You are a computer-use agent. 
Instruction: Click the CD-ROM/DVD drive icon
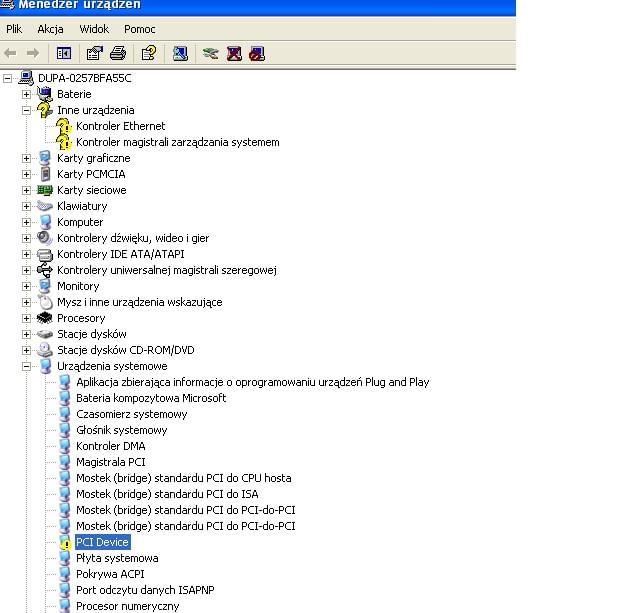pyautogui.click(x=45, y=350)
